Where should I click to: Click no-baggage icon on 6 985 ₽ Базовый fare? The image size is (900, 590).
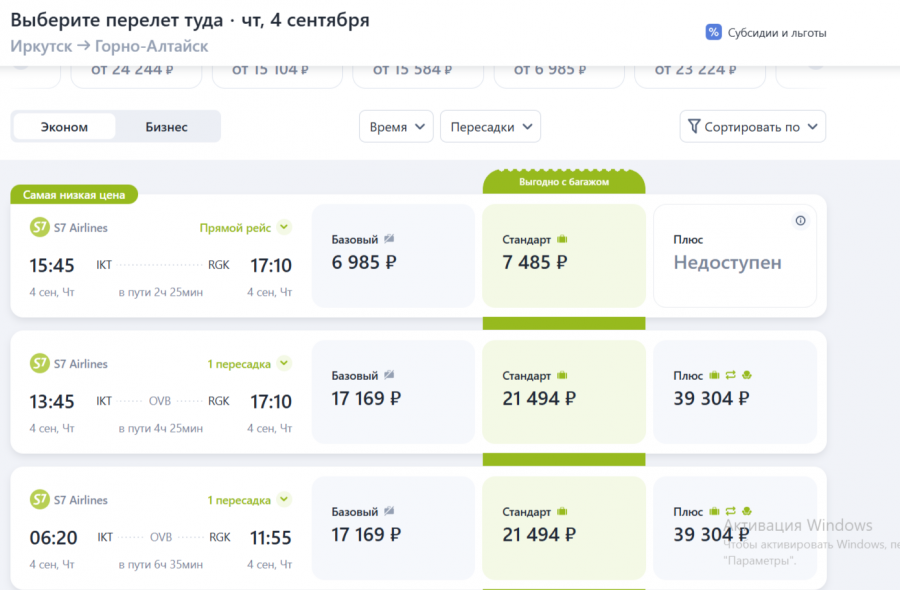(389, 240)
